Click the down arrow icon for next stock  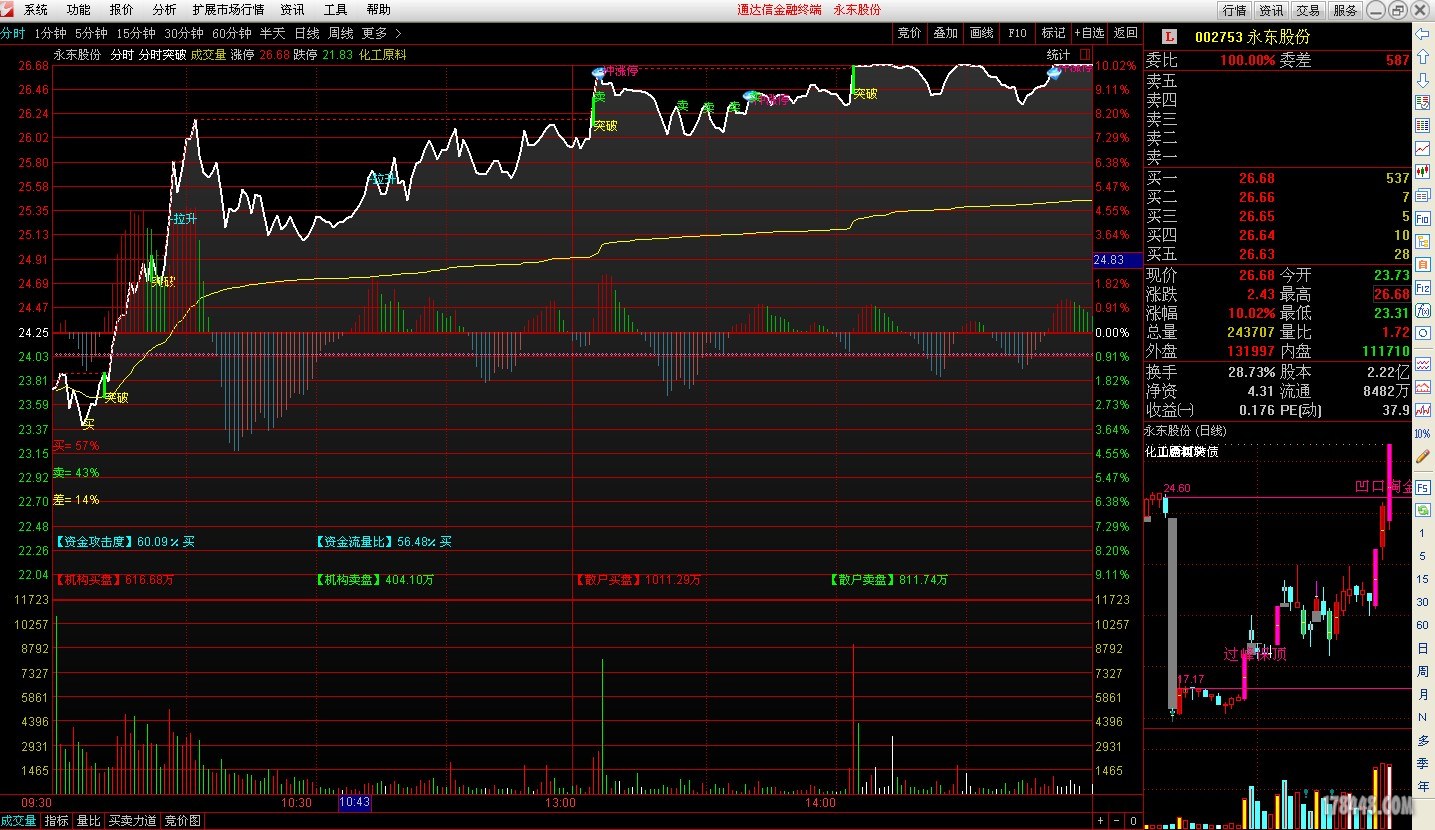(1422, 80)
